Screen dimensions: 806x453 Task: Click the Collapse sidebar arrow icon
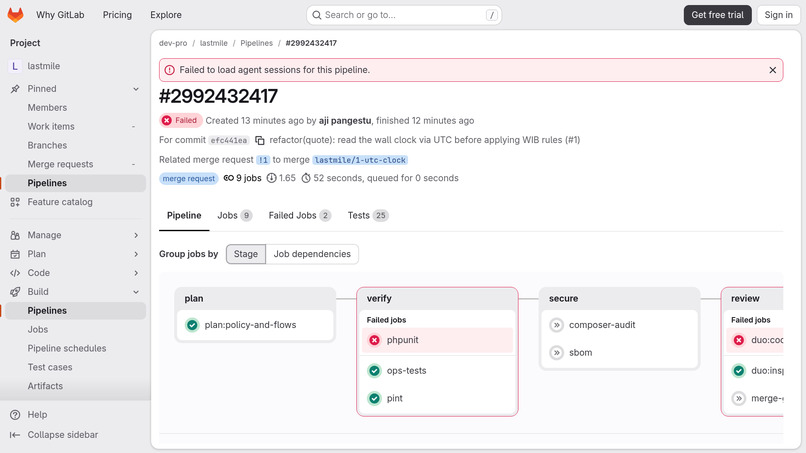15,435
